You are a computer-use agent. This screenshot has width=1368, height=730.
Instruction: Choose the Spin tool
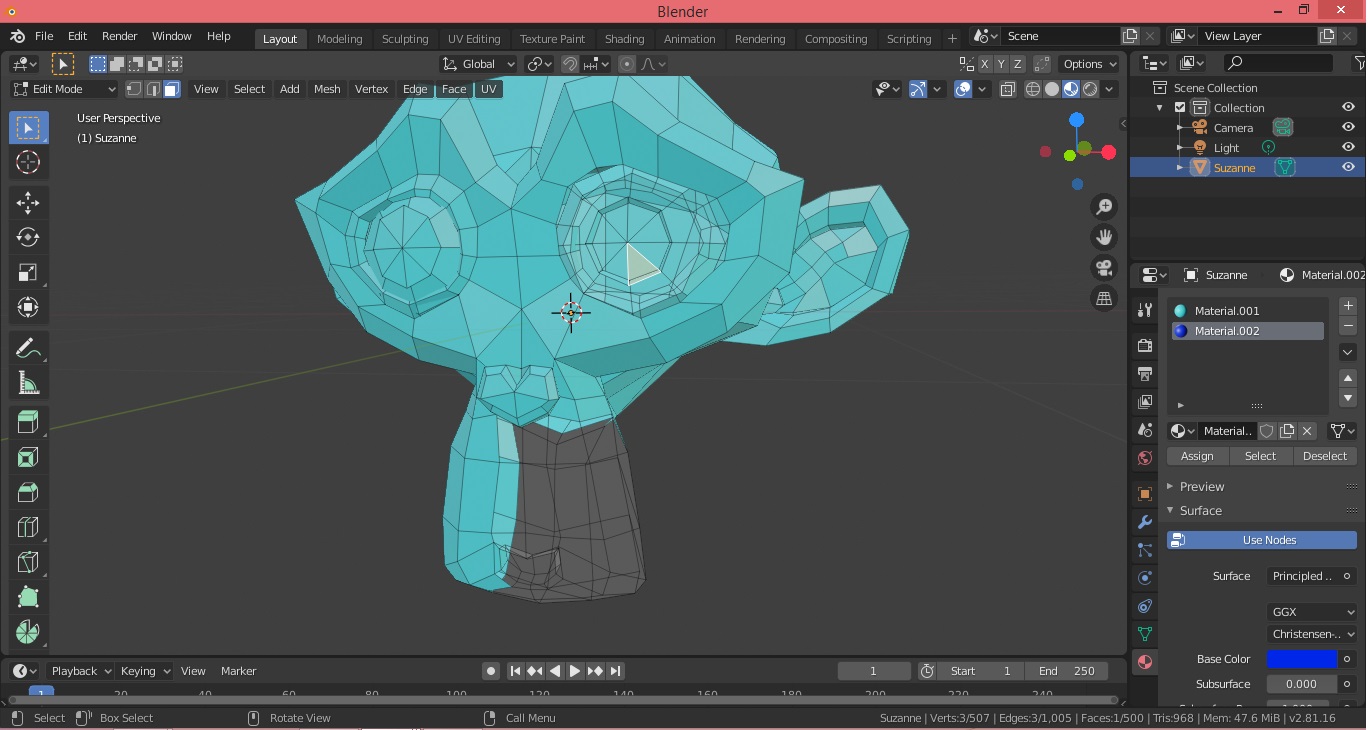pos(28,632)
